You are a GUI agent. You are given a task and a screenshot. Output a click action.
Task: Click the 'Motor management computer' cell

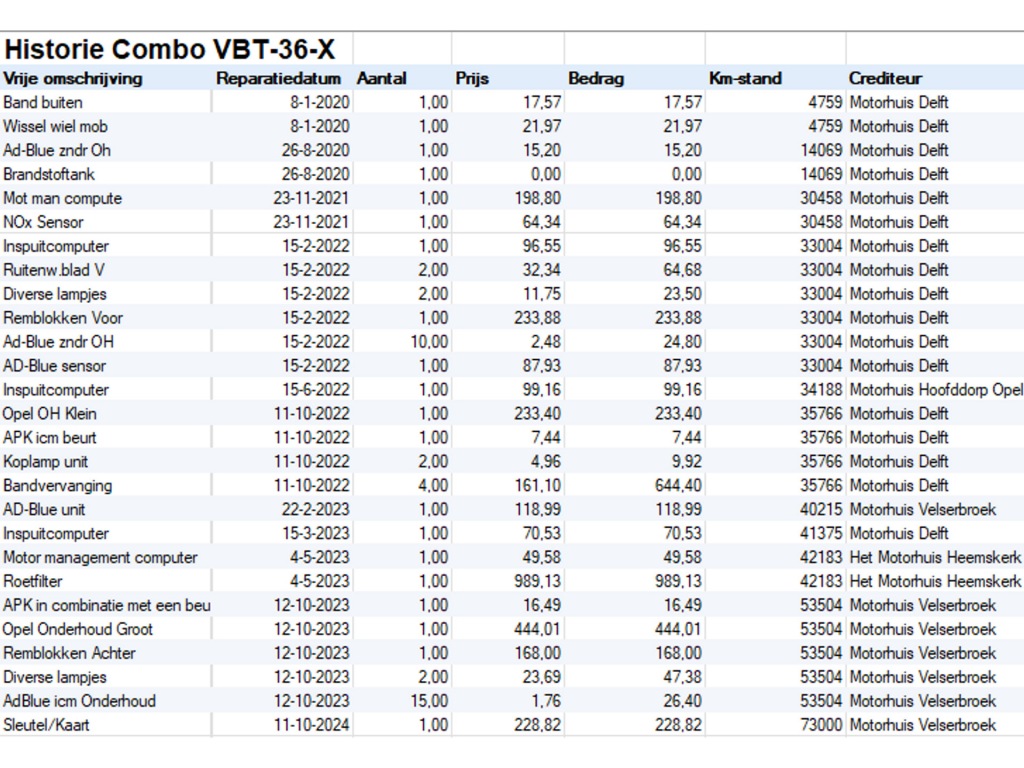(x=100, y=557)
